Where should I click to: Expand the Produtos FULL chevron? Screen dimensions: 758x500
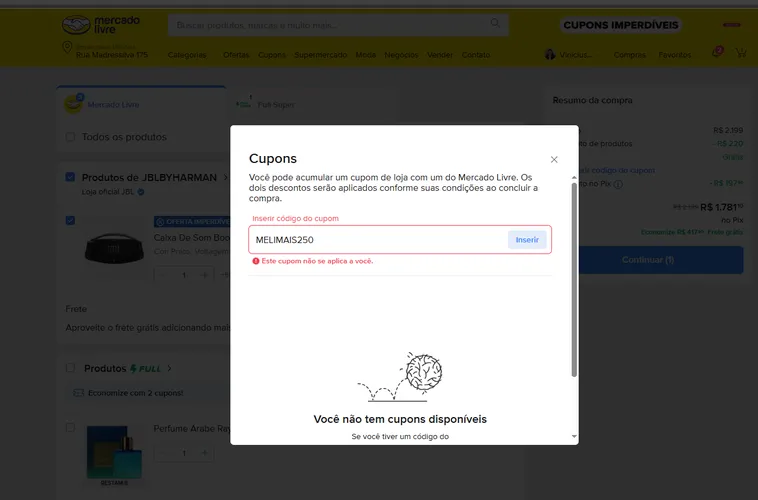click(169, 368)
